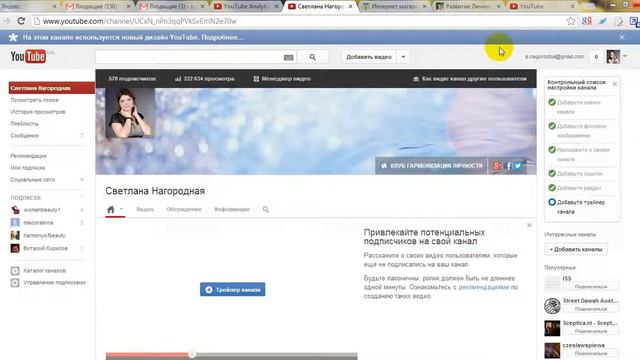Open 'Плейлисты' in the sidebar
The height and width of the screenshot is (360, 640).
tap(24, 123)
